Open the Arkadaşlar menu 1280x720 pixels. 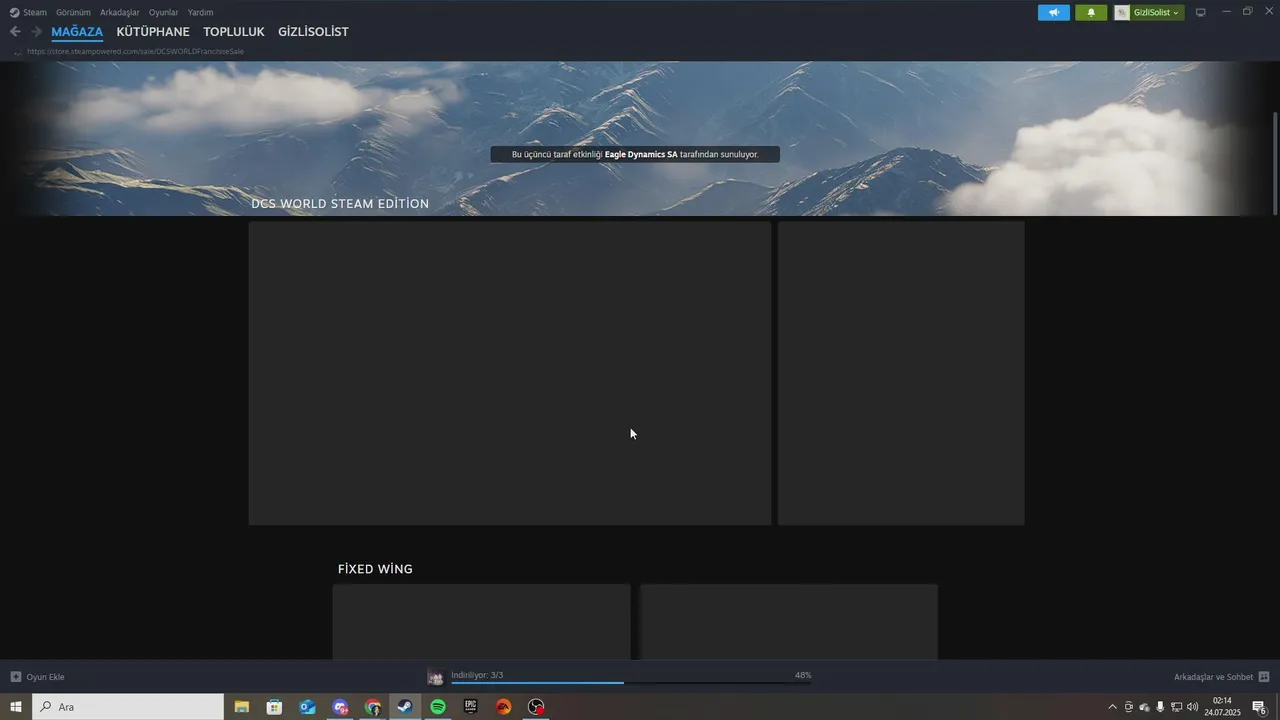coord(119,12)
